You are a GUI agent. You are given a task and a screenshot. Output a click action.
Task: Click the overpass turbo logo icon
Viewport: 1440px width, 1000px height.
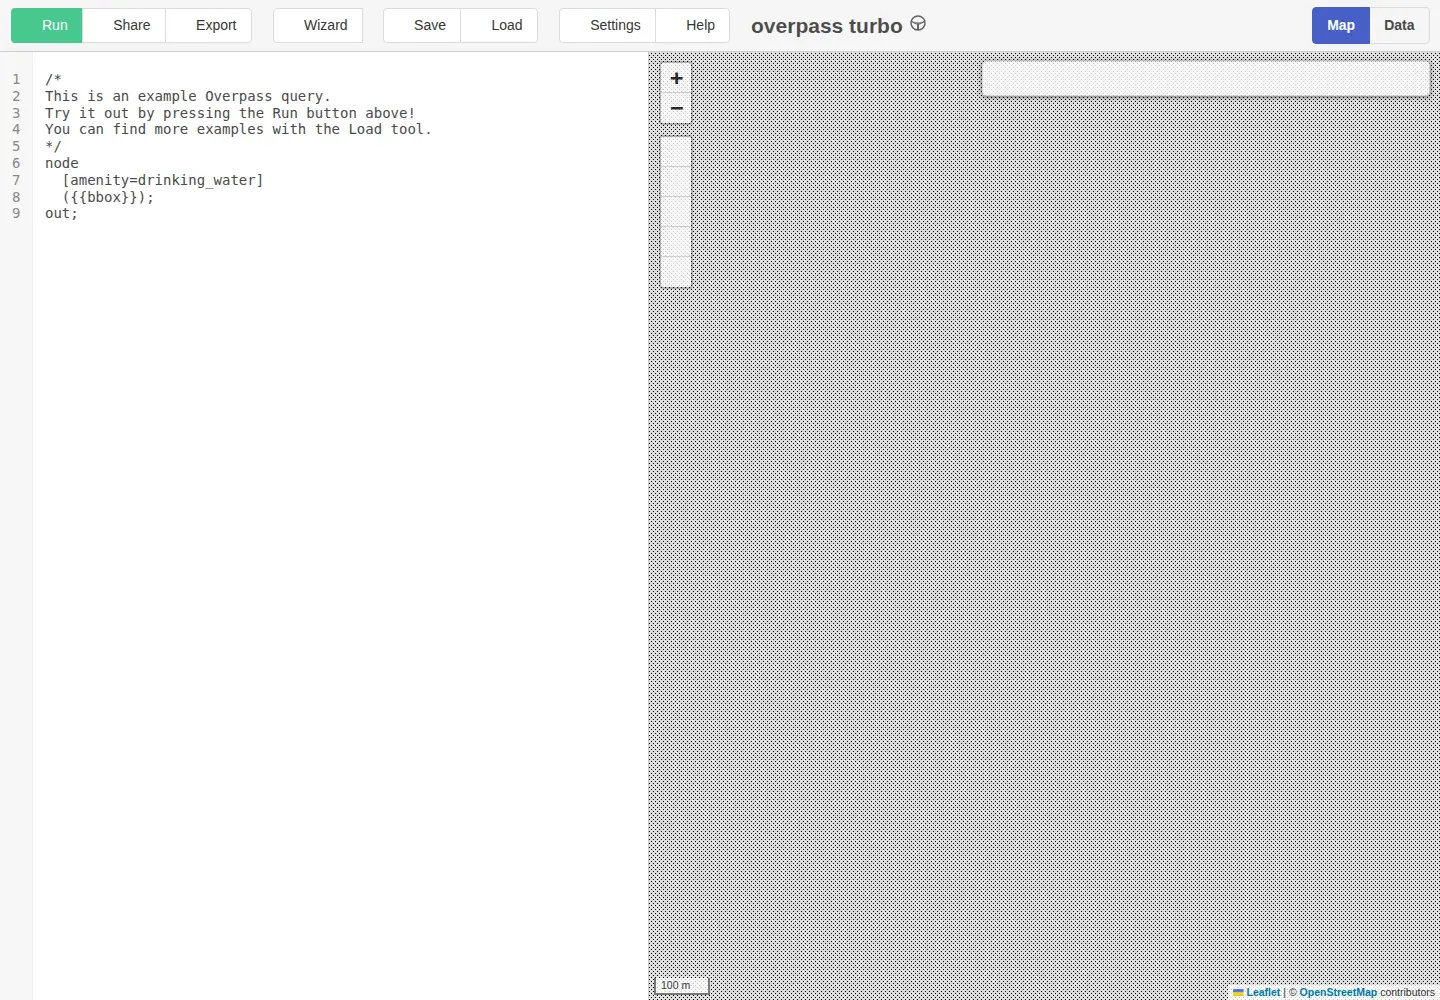918,24
